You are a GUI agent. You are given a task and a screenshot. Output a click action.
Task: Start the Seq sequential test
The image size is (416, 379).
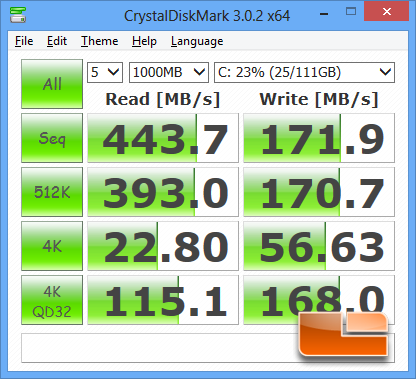(52, 138)
